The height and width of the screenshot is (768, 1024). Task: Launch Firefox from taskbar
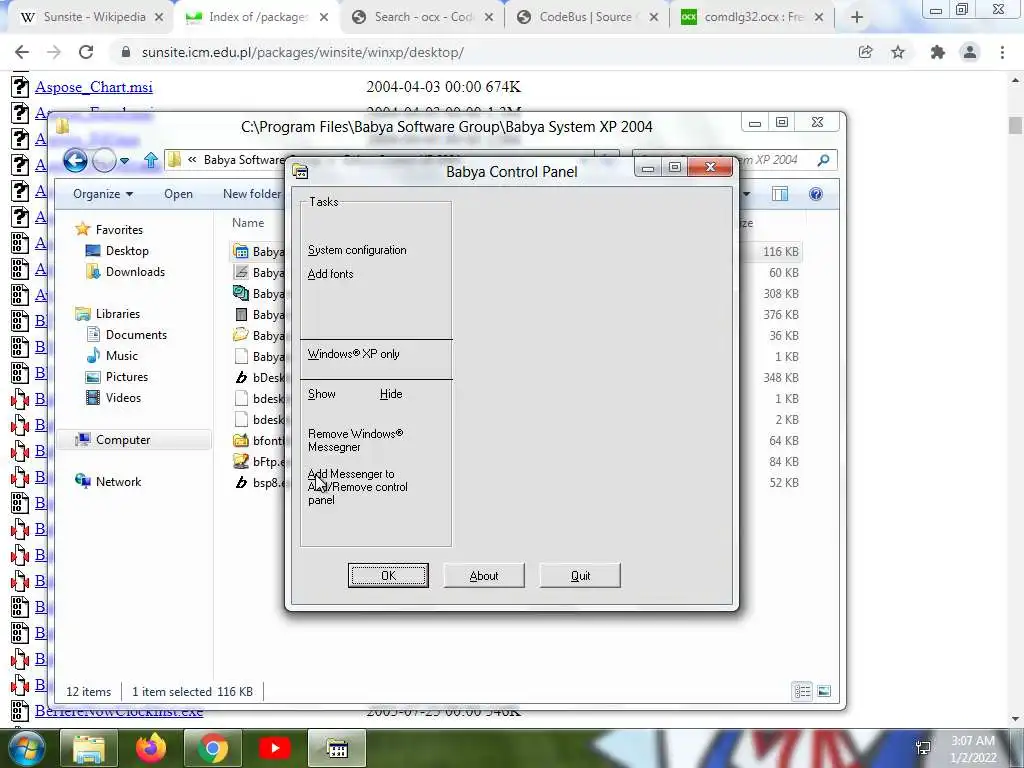point(150,748)
